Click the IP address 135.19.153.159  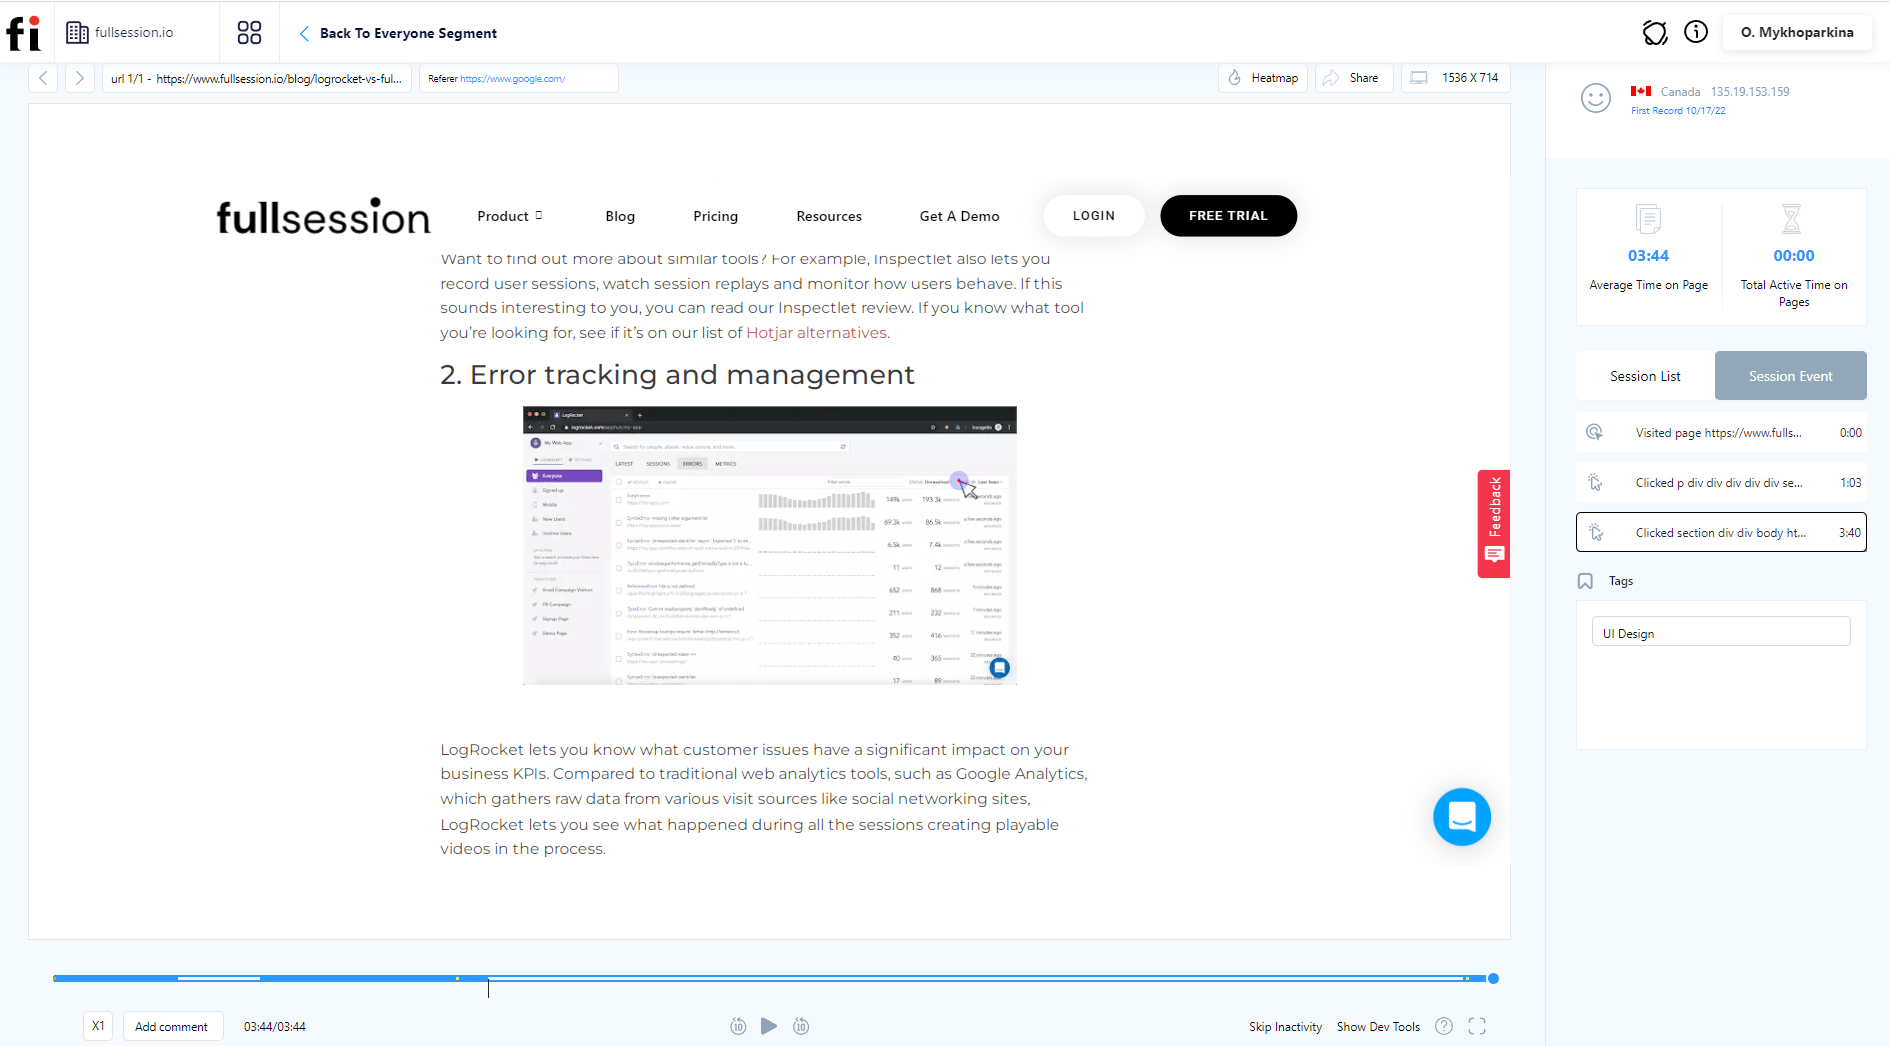(1750, 91)
